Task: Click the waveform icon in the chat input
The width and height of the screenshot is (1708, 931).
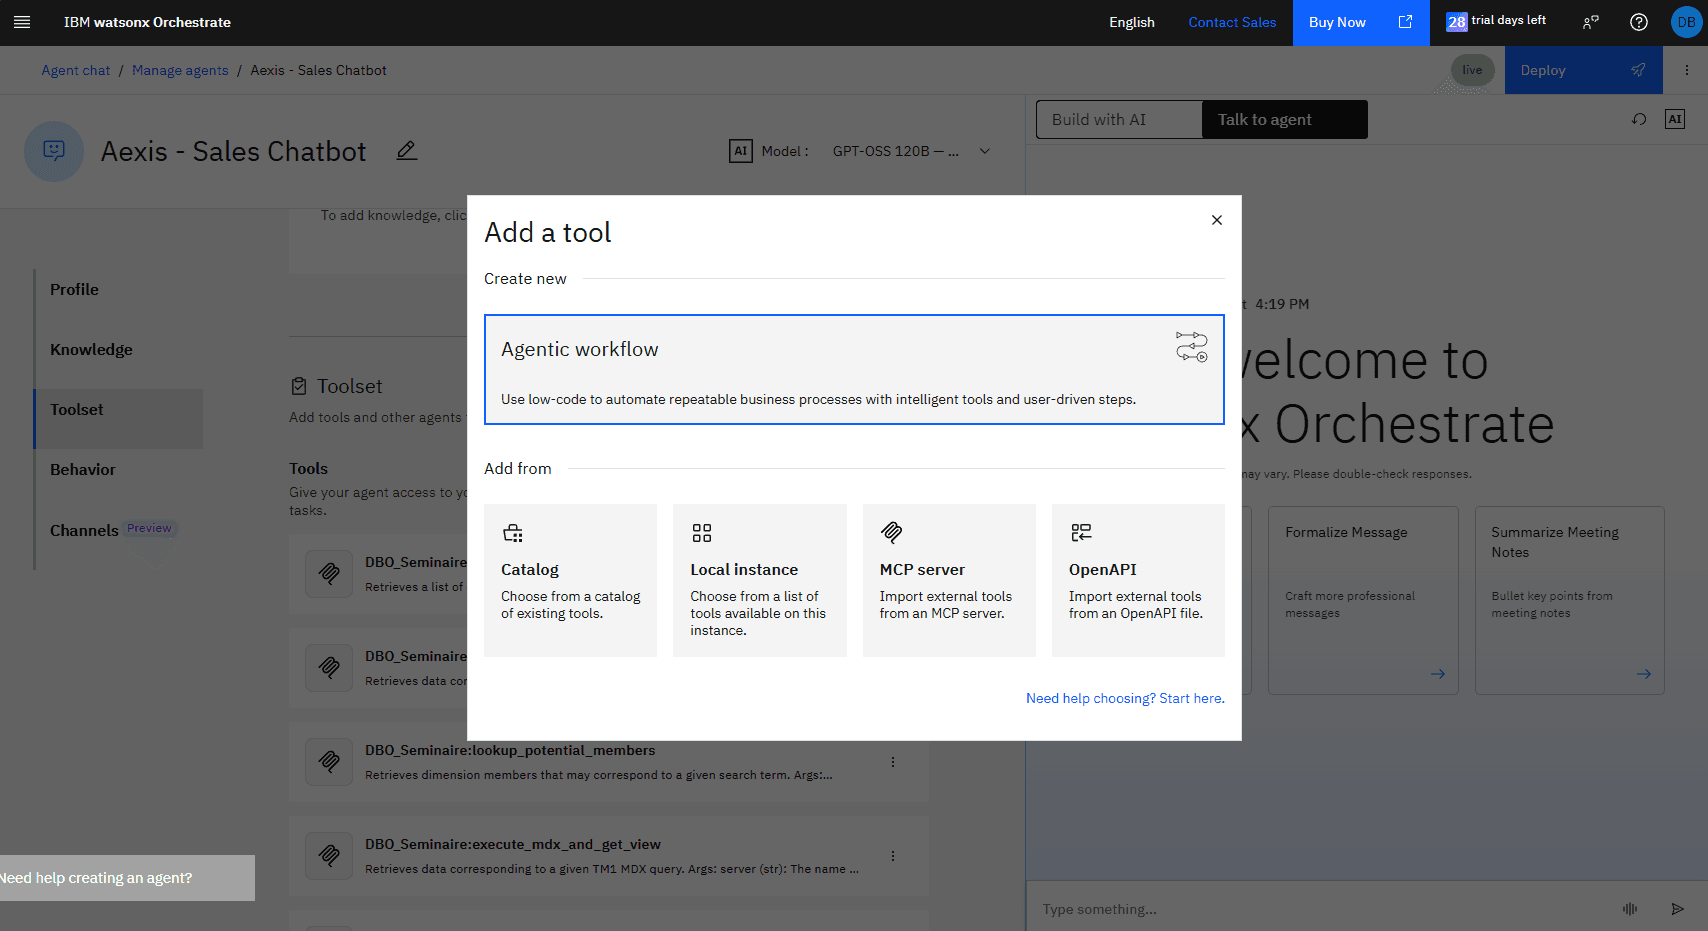Action: [1630, 909]
